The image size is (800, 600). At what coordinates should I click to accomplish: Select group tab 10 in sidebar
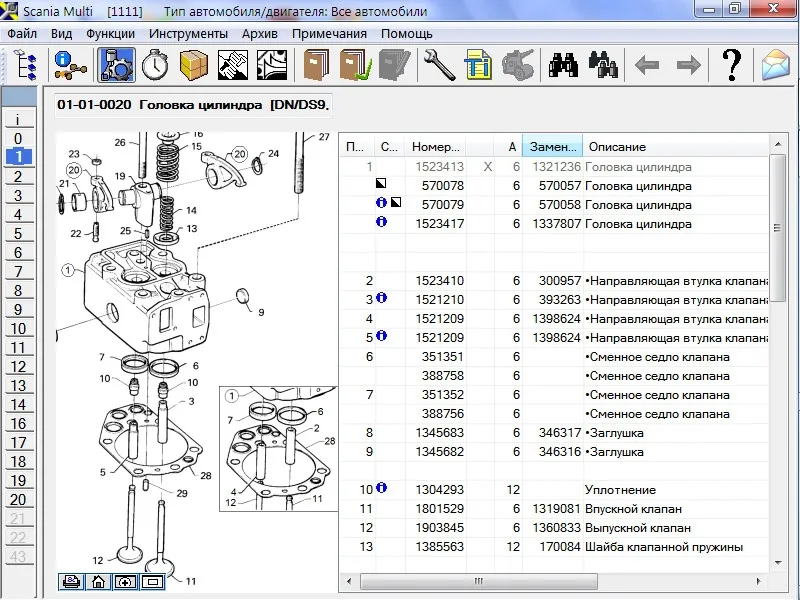19,329
